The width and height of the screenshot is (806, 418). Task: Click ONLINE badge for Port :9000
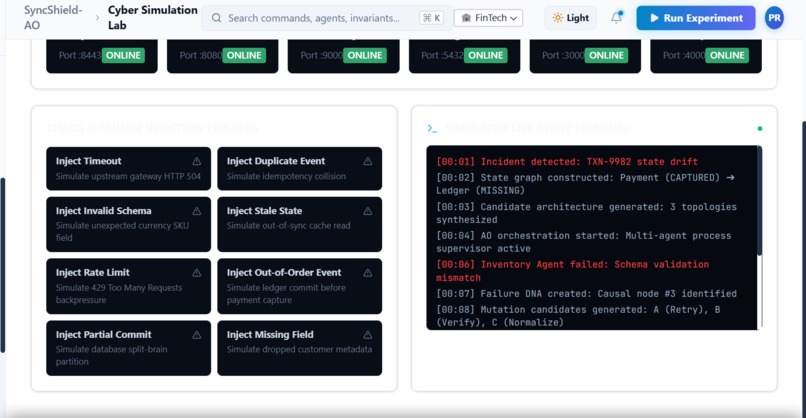pyautogui.click(x=365, y=56)
